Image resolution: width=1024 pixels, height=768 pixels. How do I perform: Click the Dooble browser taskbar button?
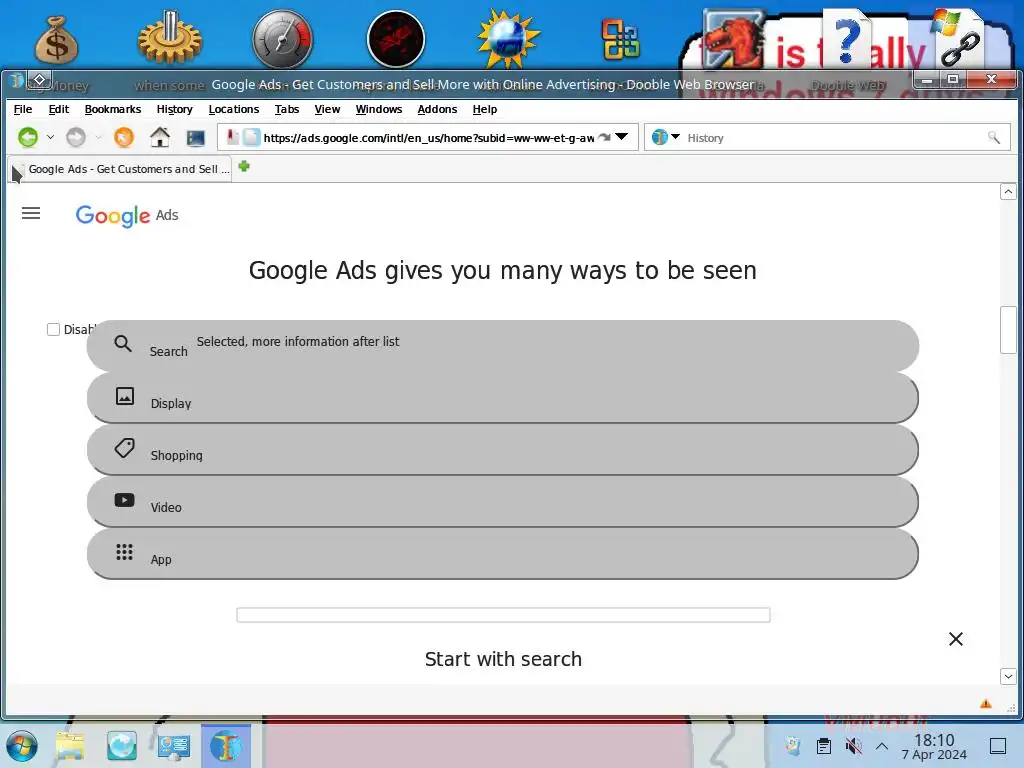[226, 746]
